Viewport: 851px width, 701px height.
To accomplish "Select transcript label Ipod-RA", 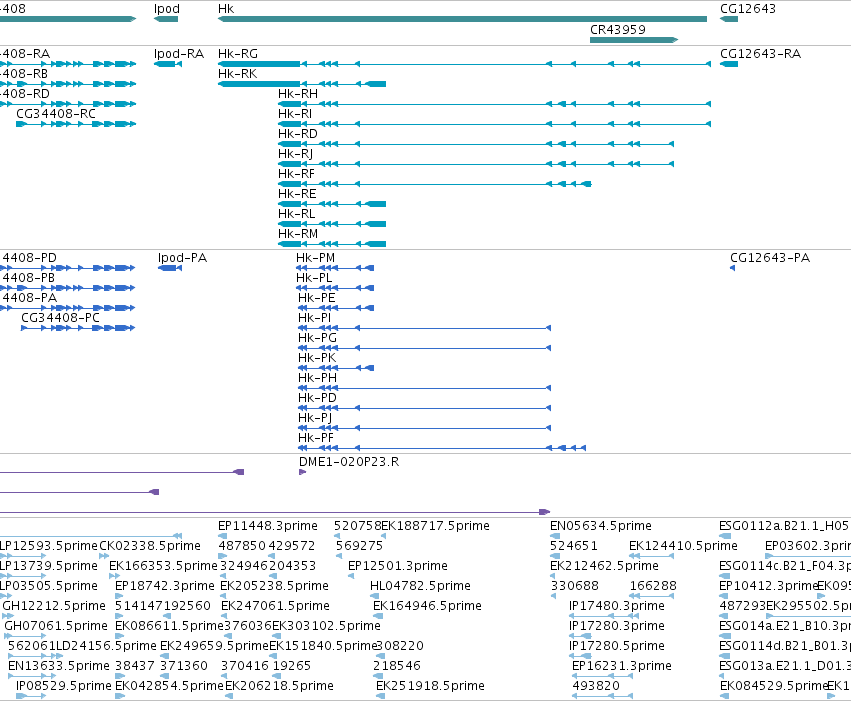I will (x=179, y=54).
